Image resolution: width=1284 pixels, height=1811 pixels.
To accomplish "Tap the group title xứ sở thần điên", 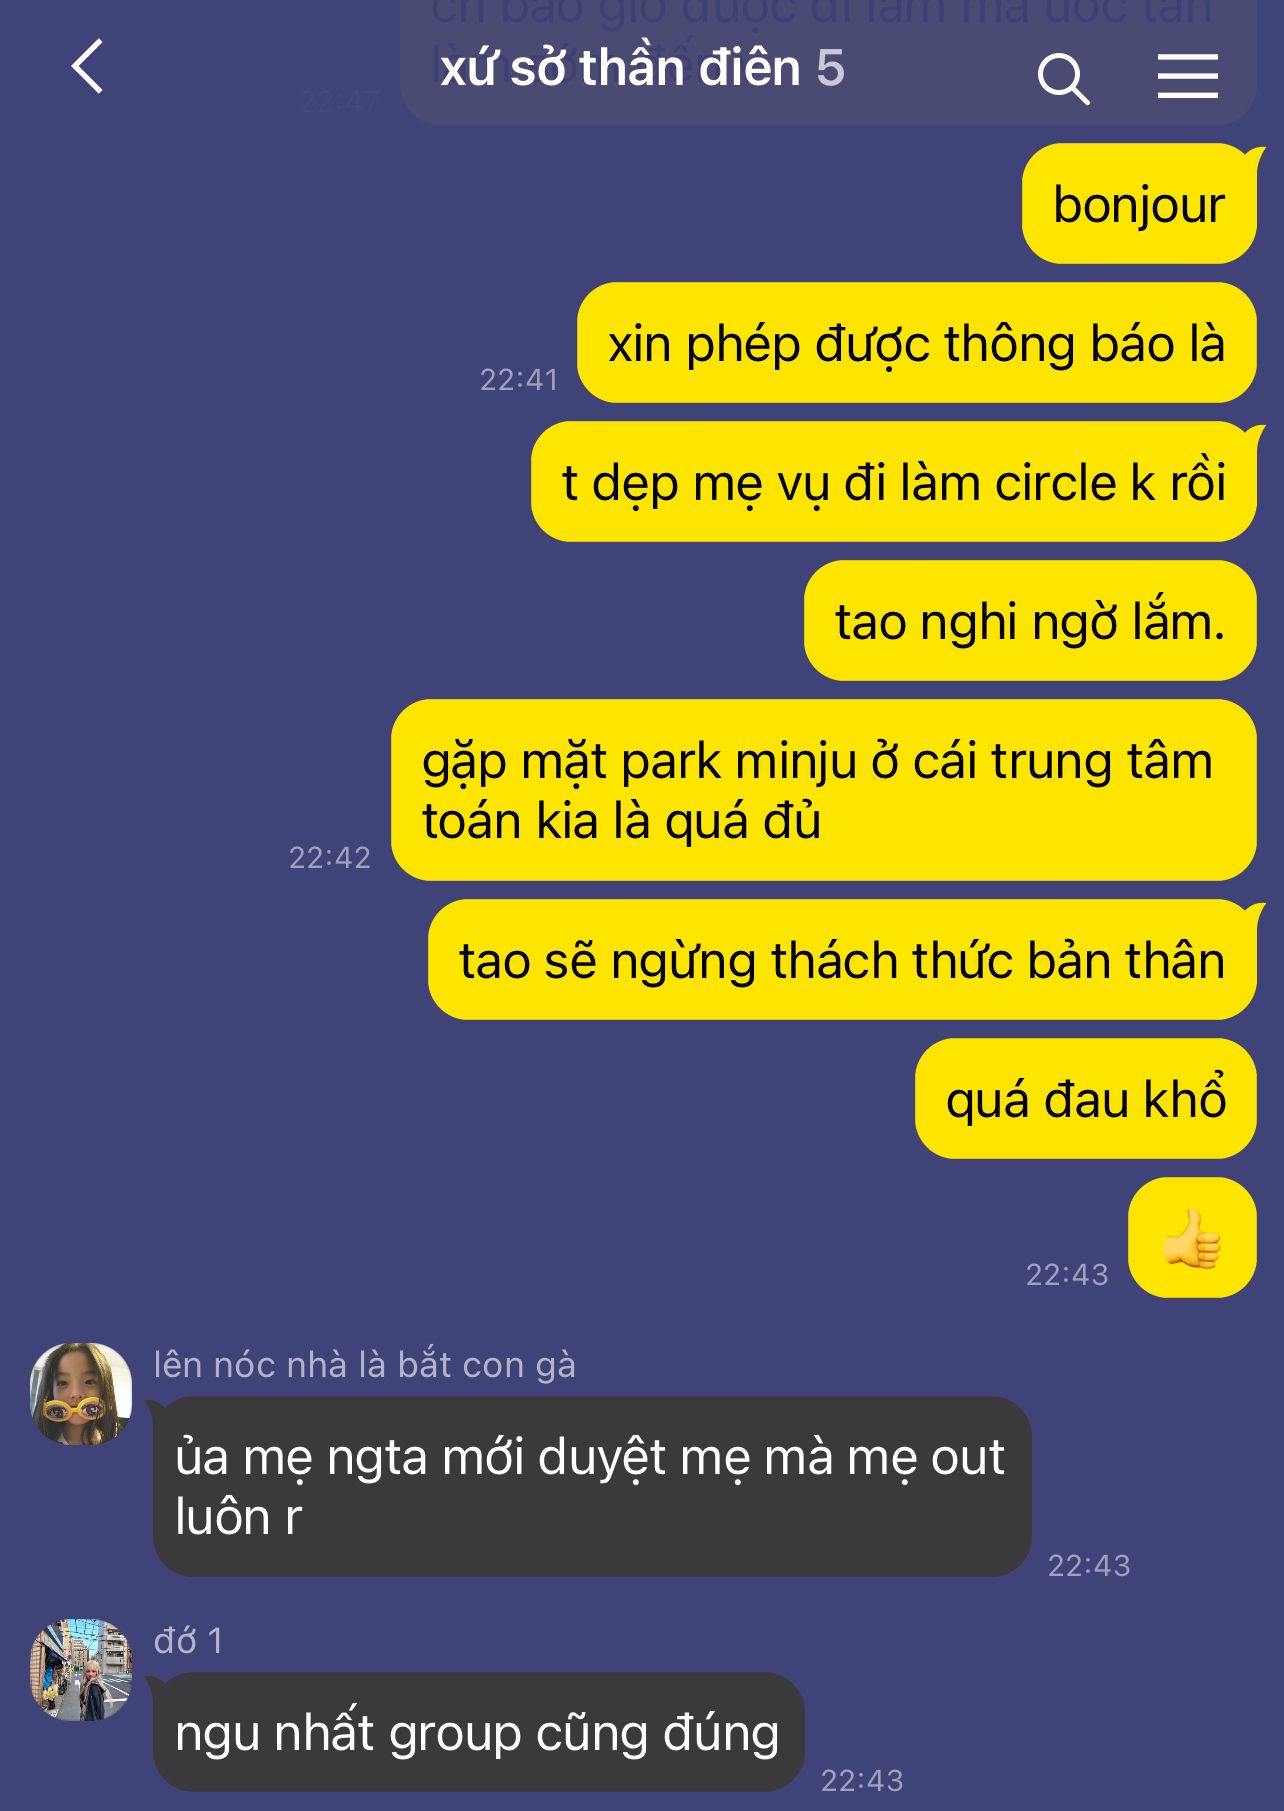I will (620, 68).
